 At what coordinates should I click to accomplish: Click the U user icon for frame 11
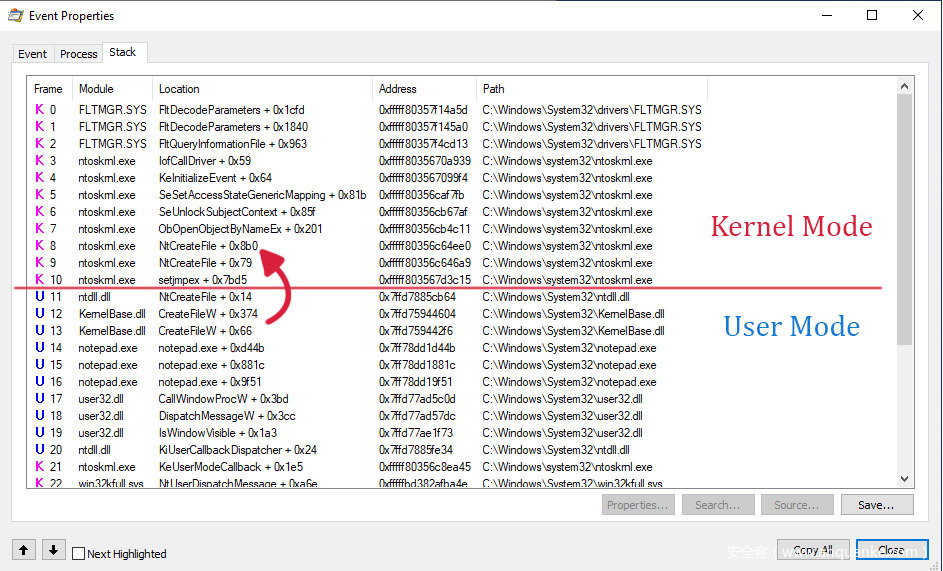(39, 297)
